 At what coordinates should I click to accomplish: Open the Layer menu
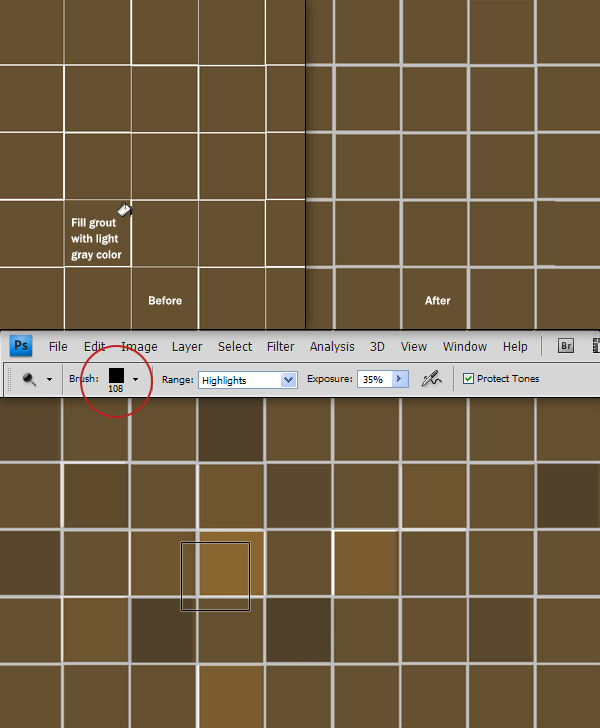click(x=187, y=347)
